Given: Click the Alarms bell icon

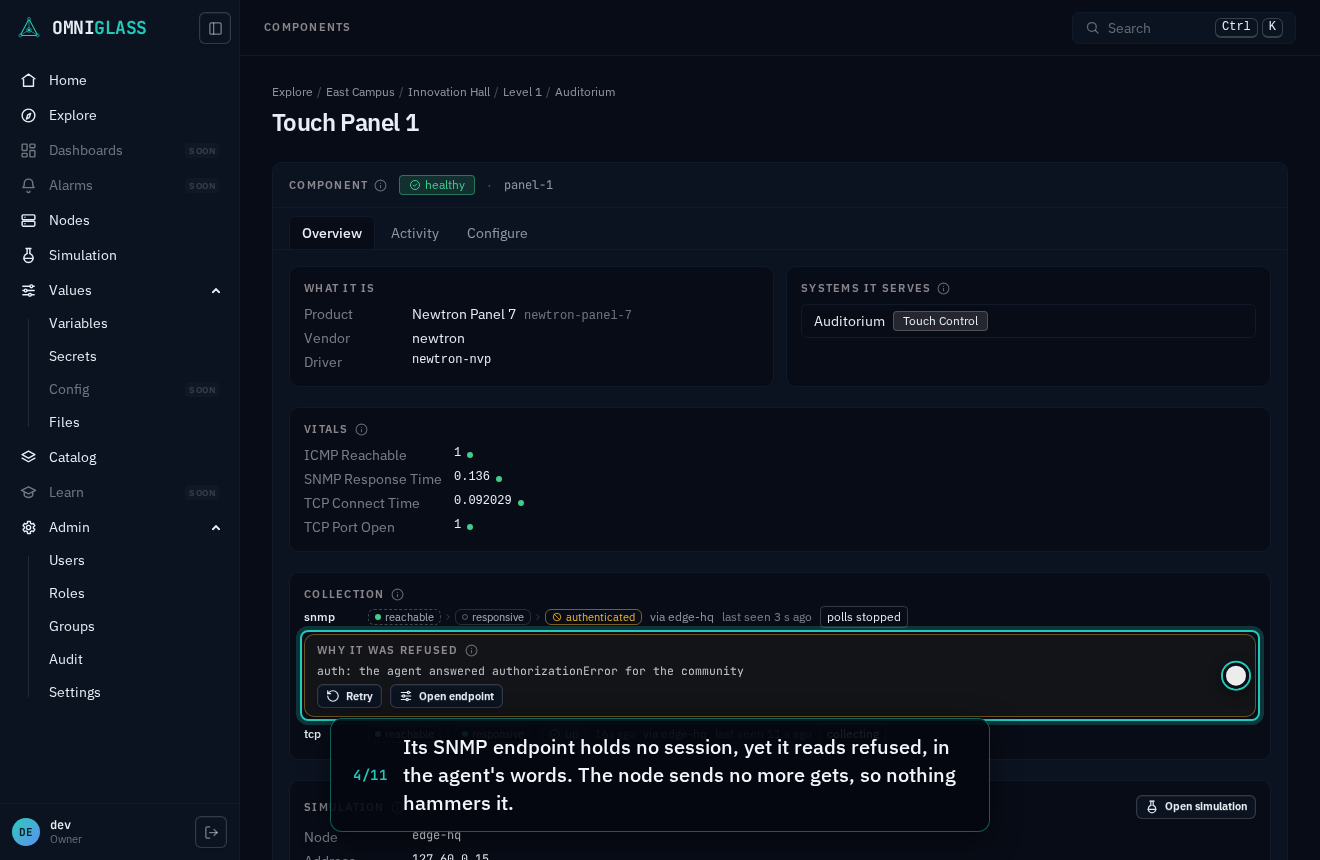Looking at the screenshot, I should click(x=29, y=185).
